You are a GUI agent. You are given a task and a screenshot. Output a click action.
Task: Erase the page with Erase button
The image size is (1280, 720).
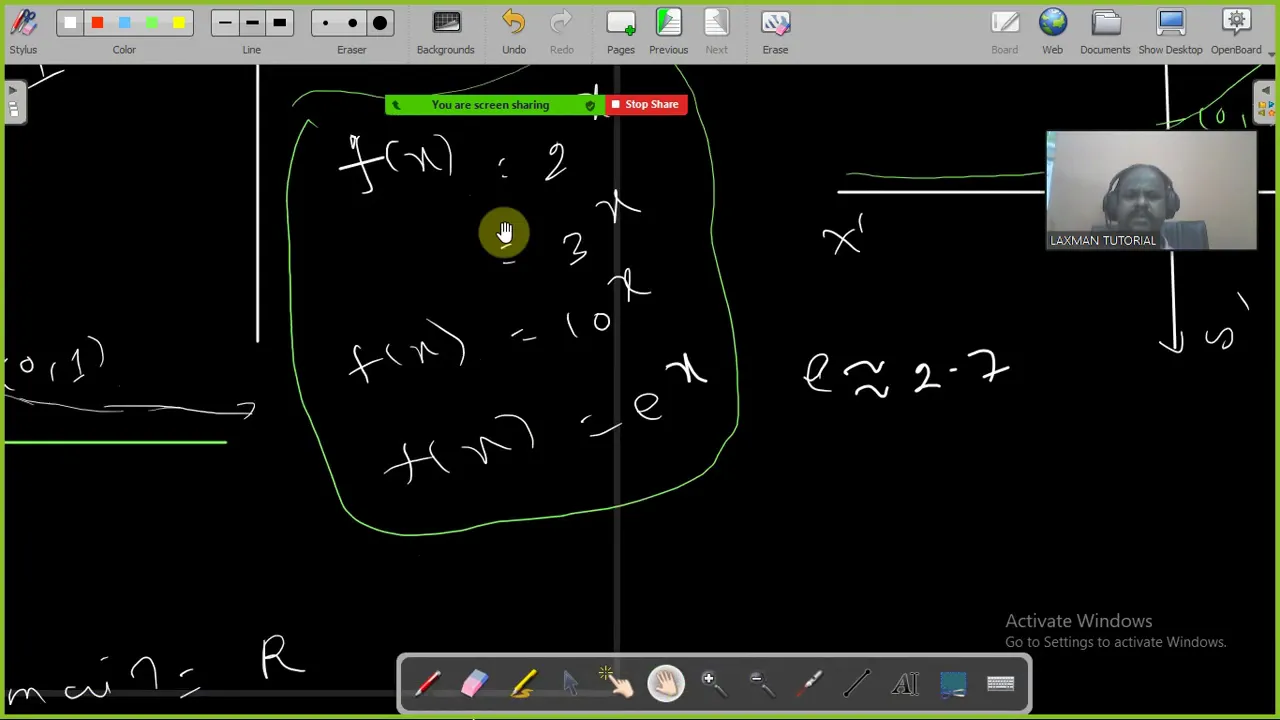pyautogui.click(x=775, y=31)
